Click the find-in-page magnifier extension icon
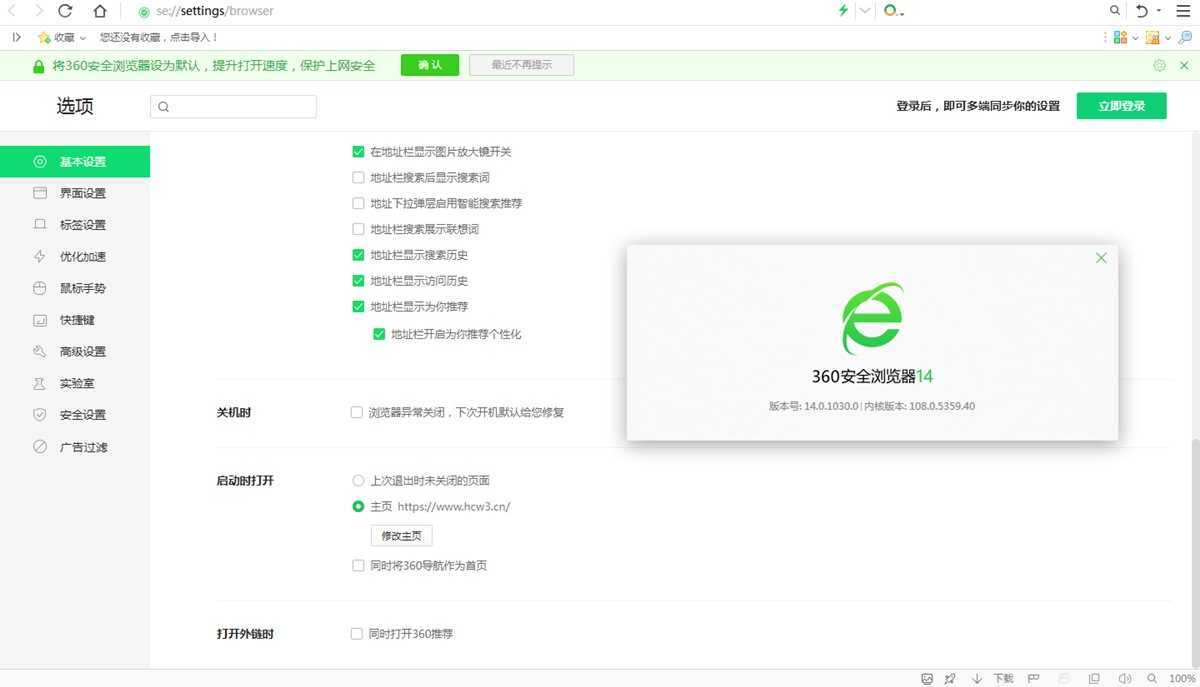The height and width of the screenshot is (687, 1200). coord(1185,37)
